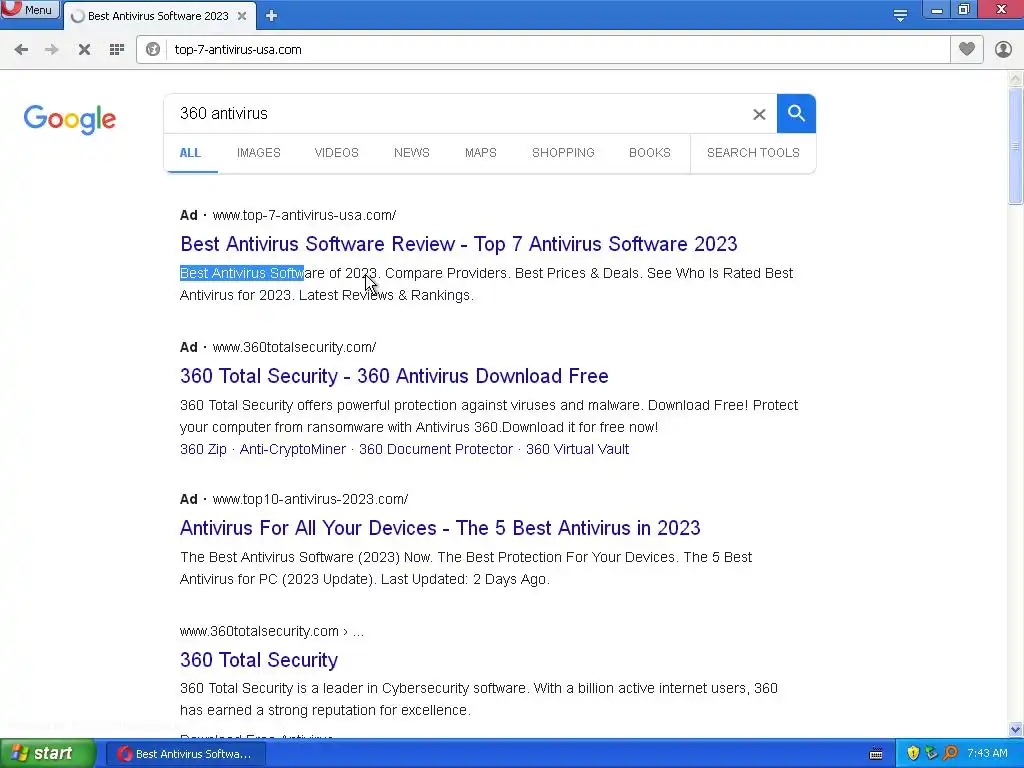Click the security shield tray icon
This screenshot has height=768, width=1024.
point(913,754)
